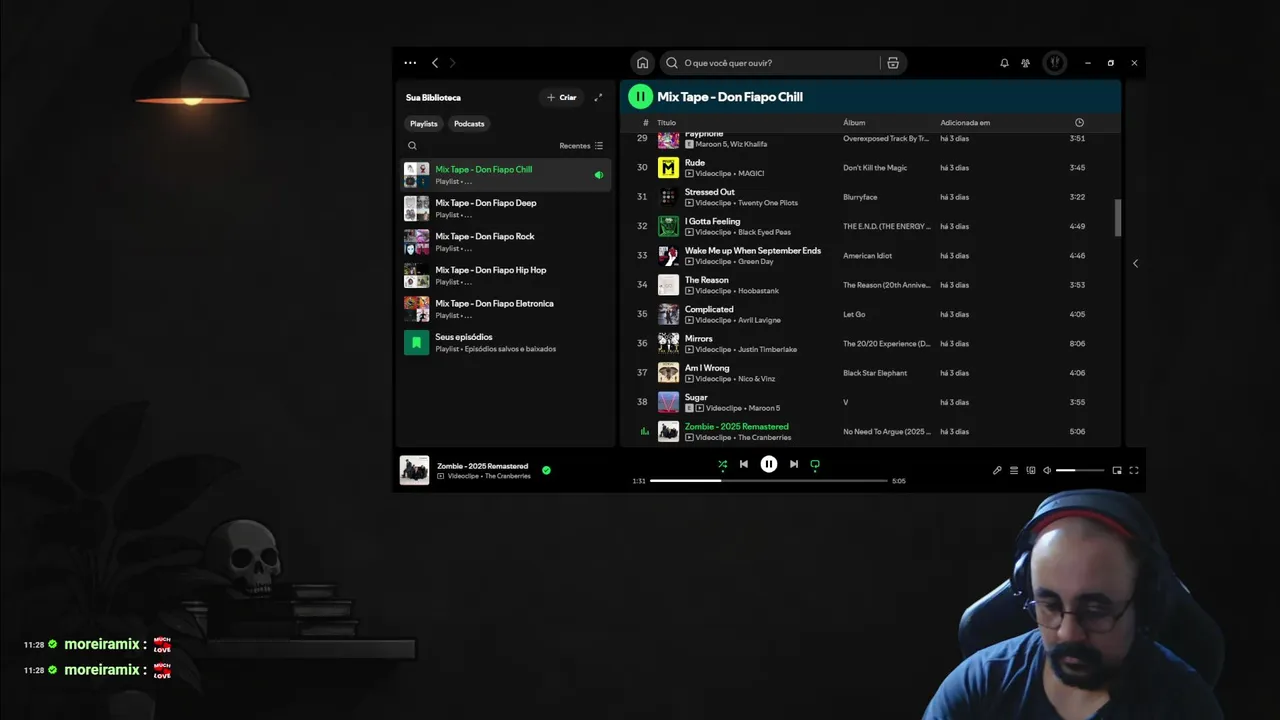Viewport: 1280px width, 720px height.
Task: Open album link Blurryface
Action: pyautogui.click(x=861, y=197)
